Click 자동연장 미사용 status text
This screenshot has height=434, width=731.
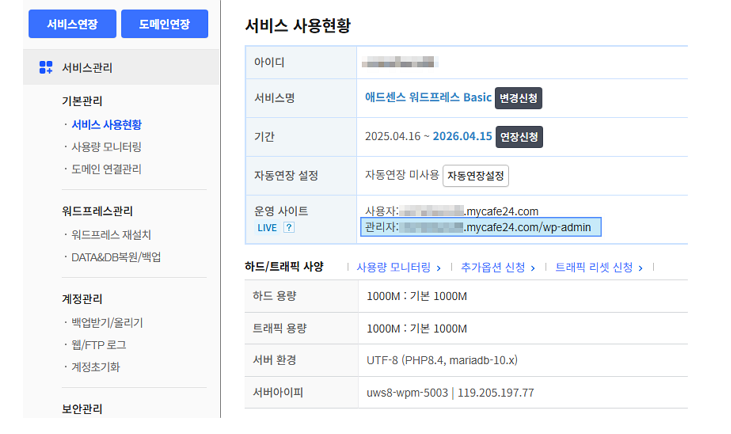click(402, 175)
